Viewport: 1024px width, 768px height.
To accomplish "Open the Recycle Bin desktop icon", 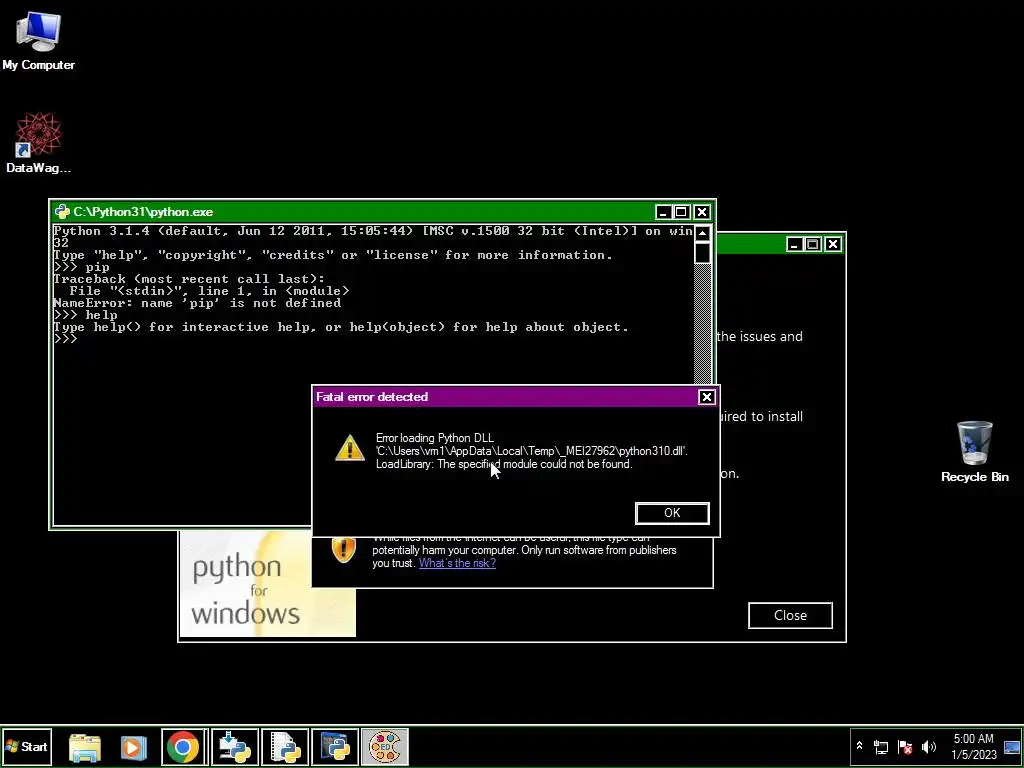I will [x=974, y=452].
